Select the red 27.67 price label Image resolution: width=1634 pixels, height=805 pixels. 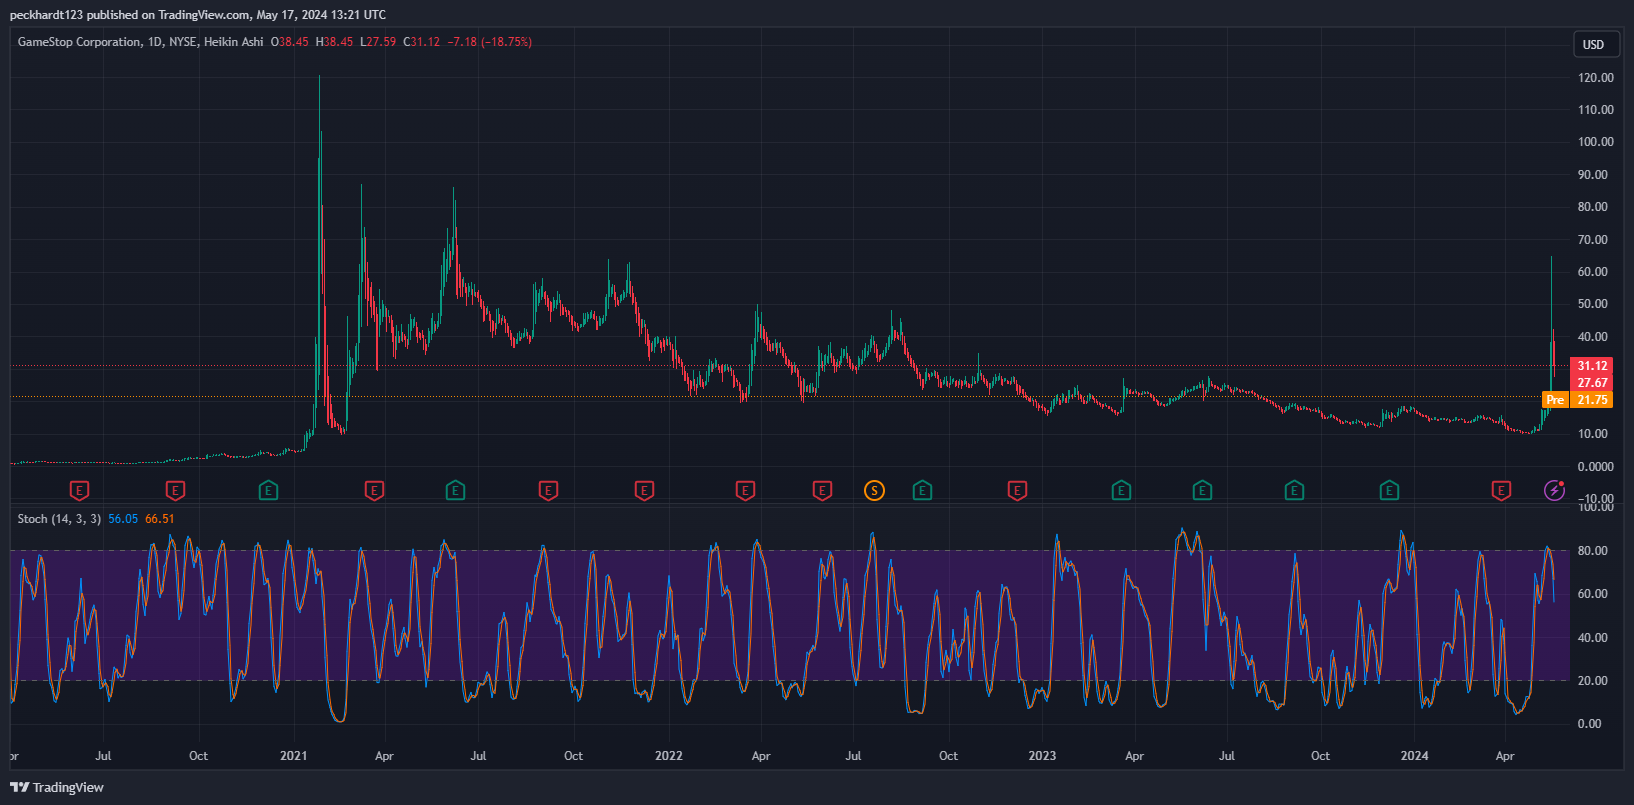[1591, 383]
